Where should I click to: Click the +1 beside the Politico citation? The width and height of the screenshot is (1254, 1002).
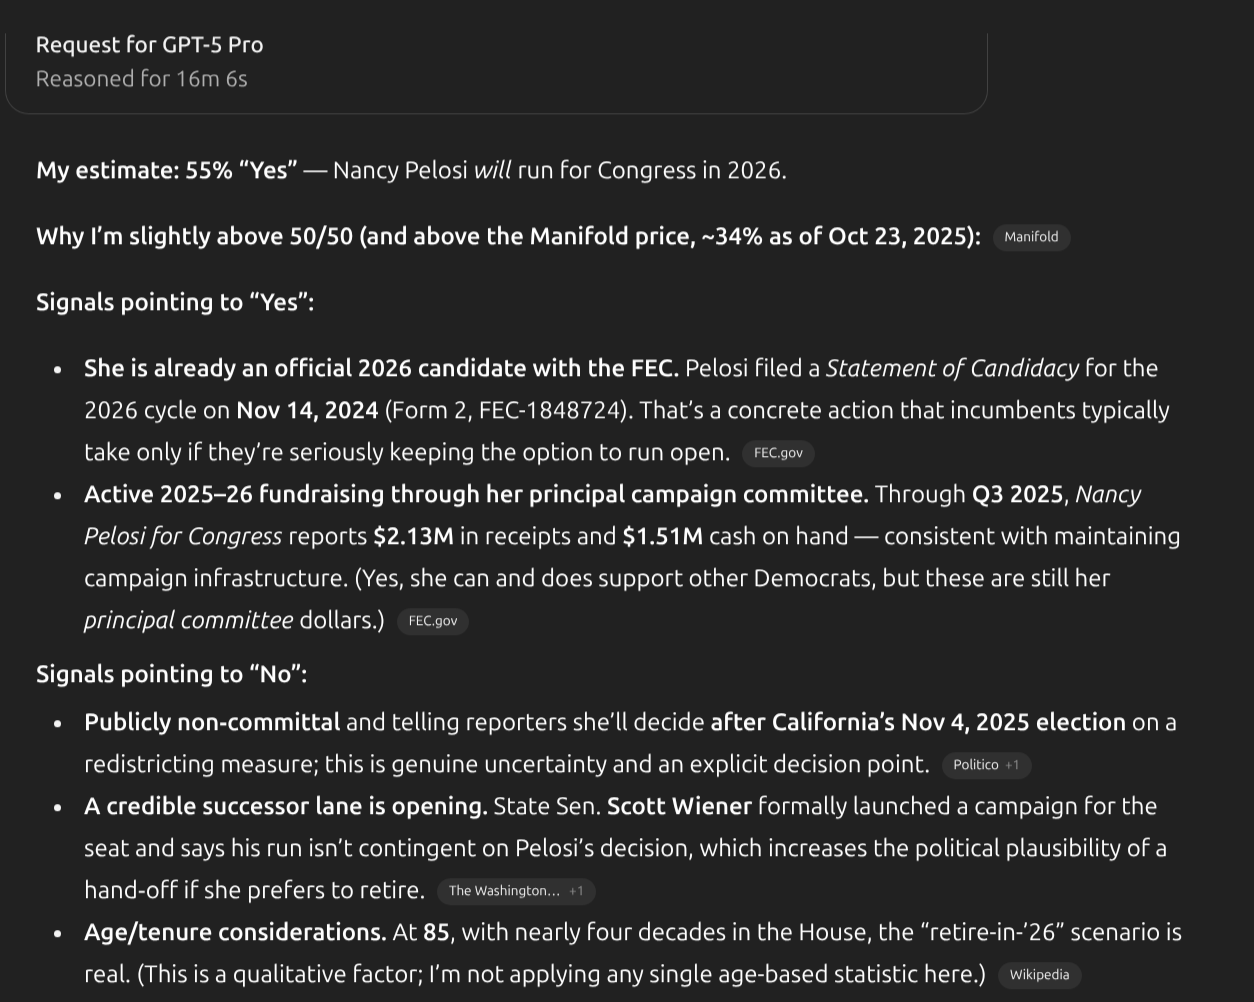[1013, 765]
